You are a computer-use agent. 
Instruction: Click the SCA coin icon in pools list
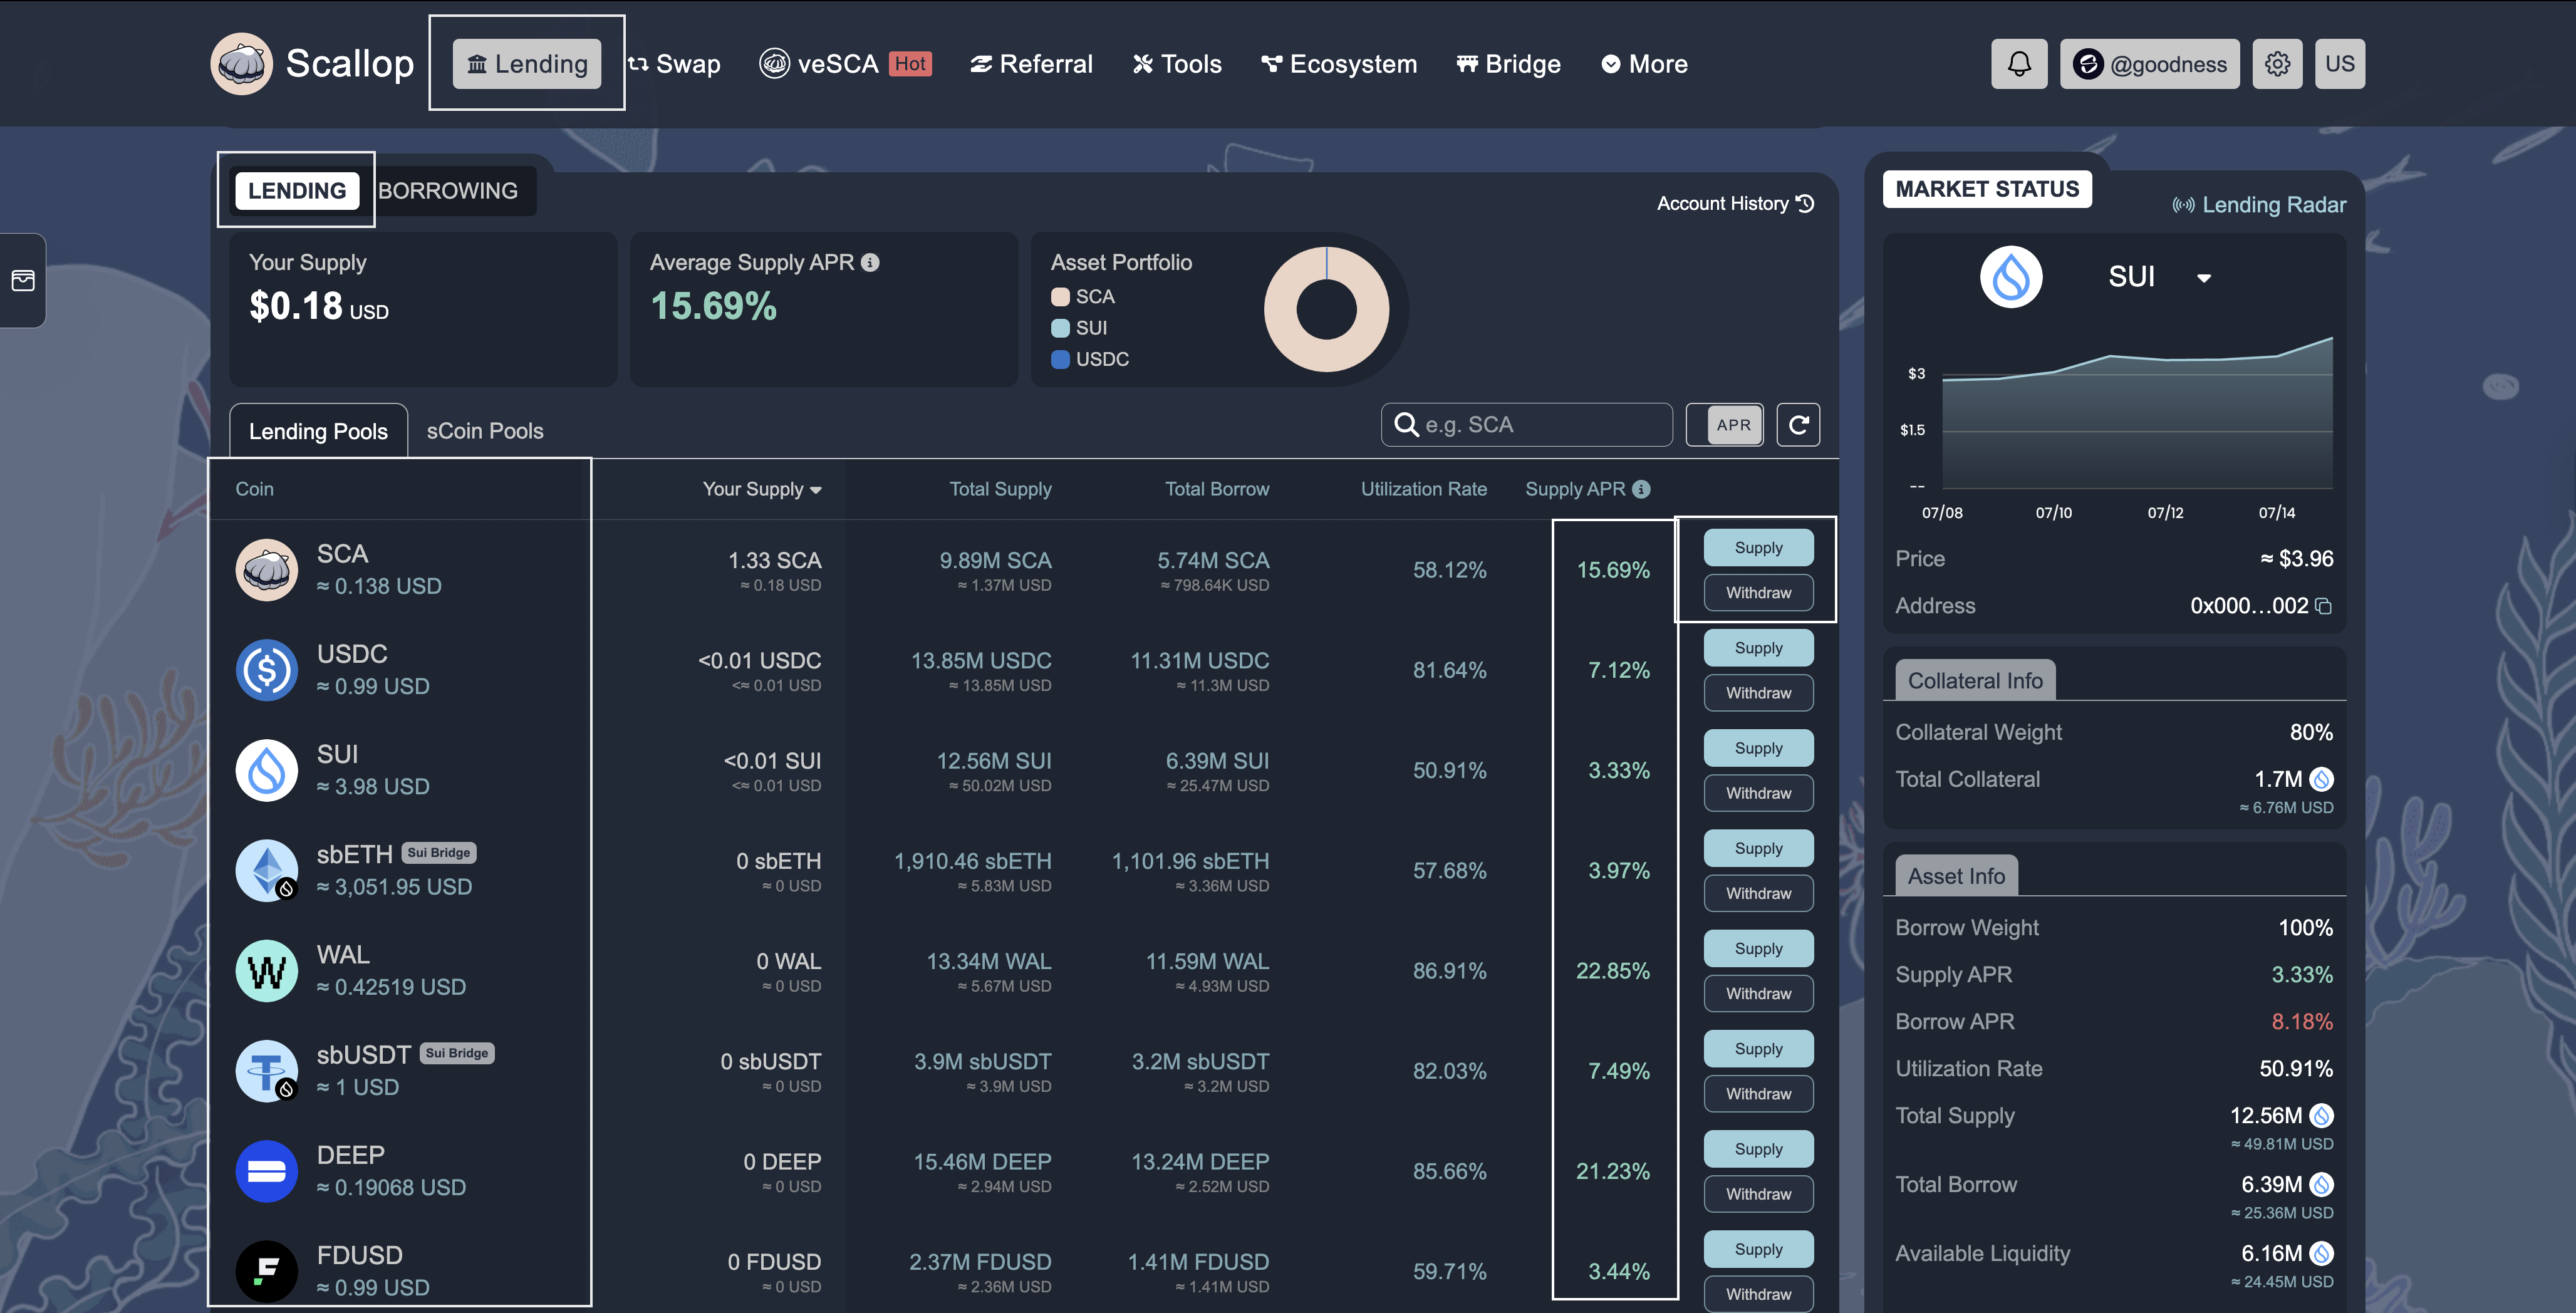coord(266,569)
